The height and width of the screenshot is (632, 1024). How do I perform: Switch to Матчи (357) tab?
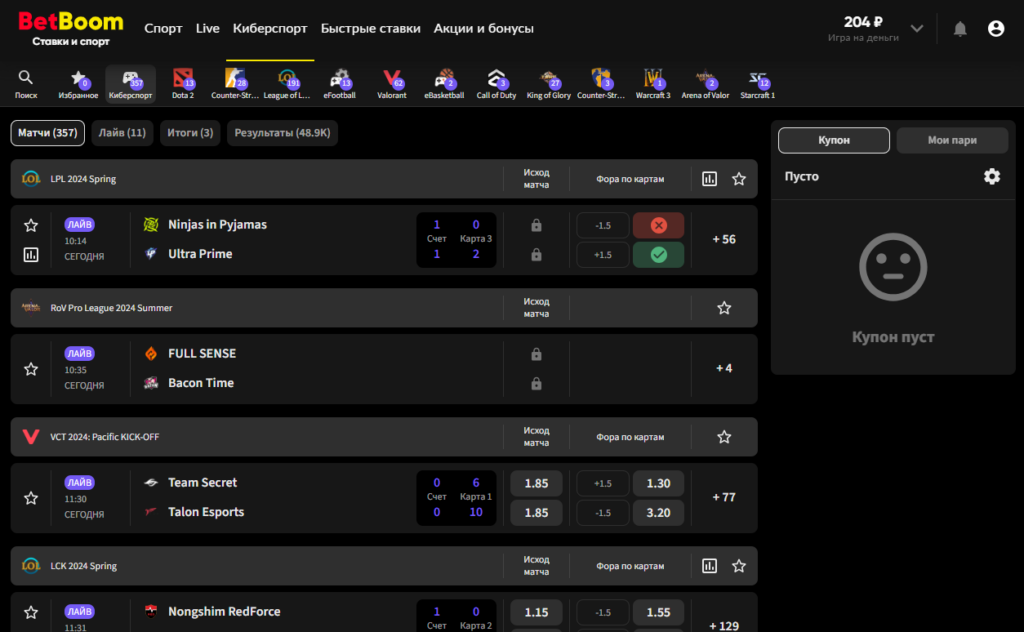(x=48, y=133)
